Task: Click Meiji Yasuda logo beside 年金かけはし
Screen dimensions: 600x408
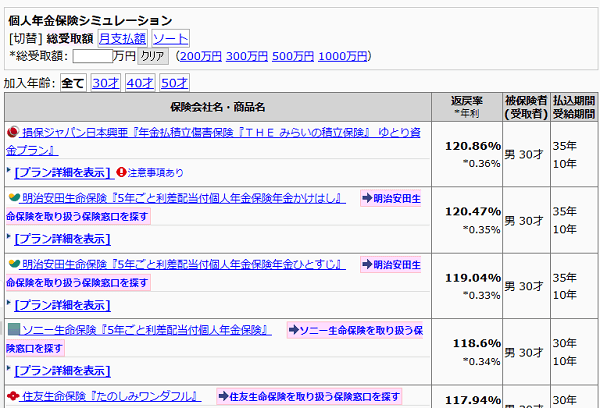Action: (14, 198)
